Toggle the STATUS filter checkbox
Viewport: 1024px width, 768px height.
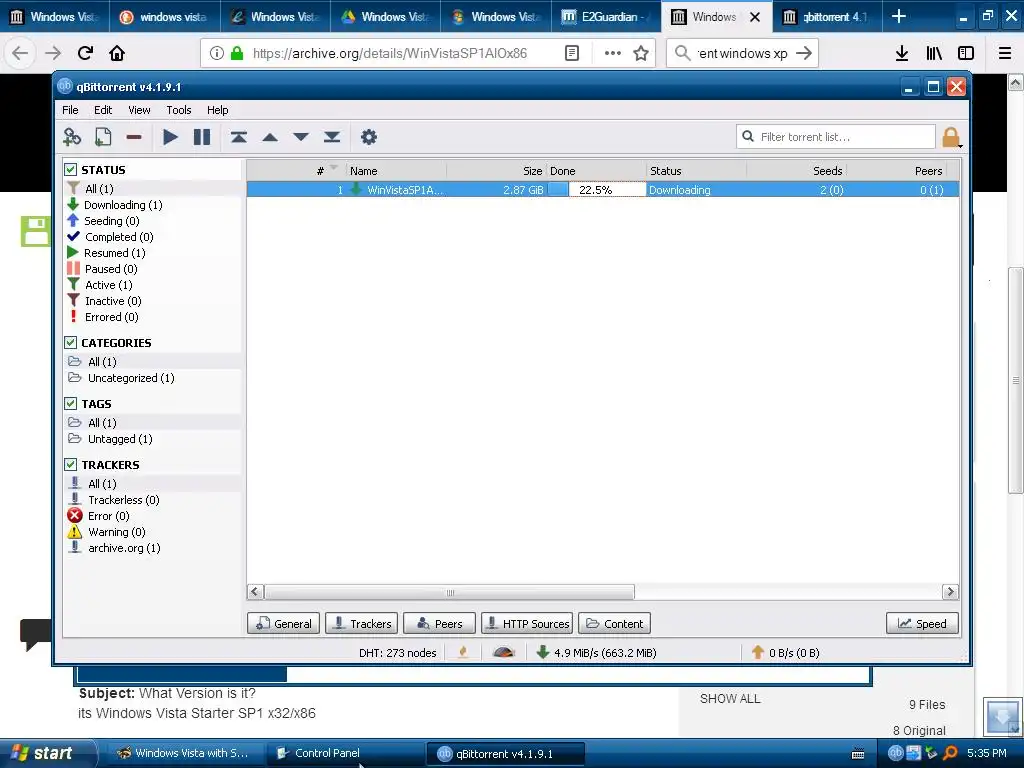(71, 170)
